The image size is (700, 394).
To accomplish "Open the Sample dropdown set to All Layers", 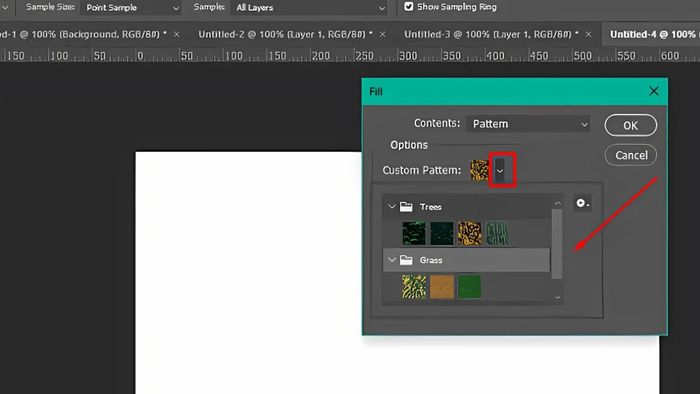I will click(308, 8).
